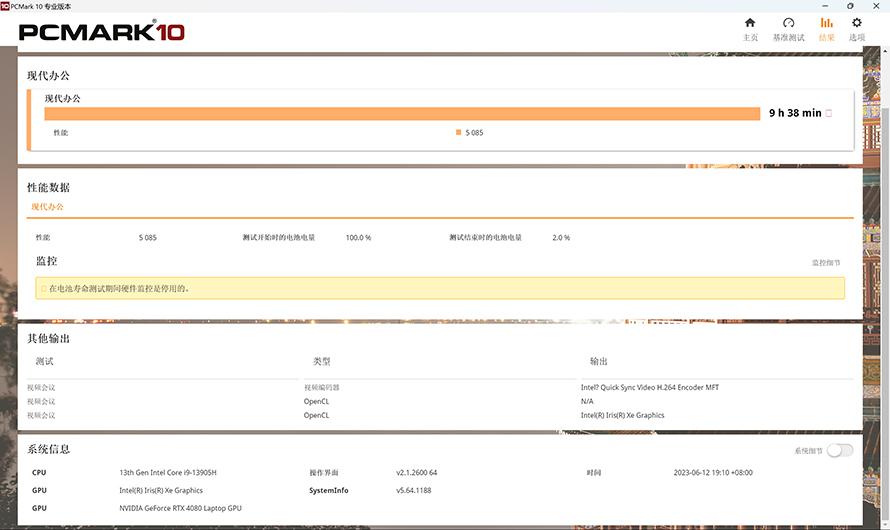Image resolution: width=890 pixels, height=530 pixels.
Task: Click the v5.64.1188 SystemInfo version
Action: 414,490
